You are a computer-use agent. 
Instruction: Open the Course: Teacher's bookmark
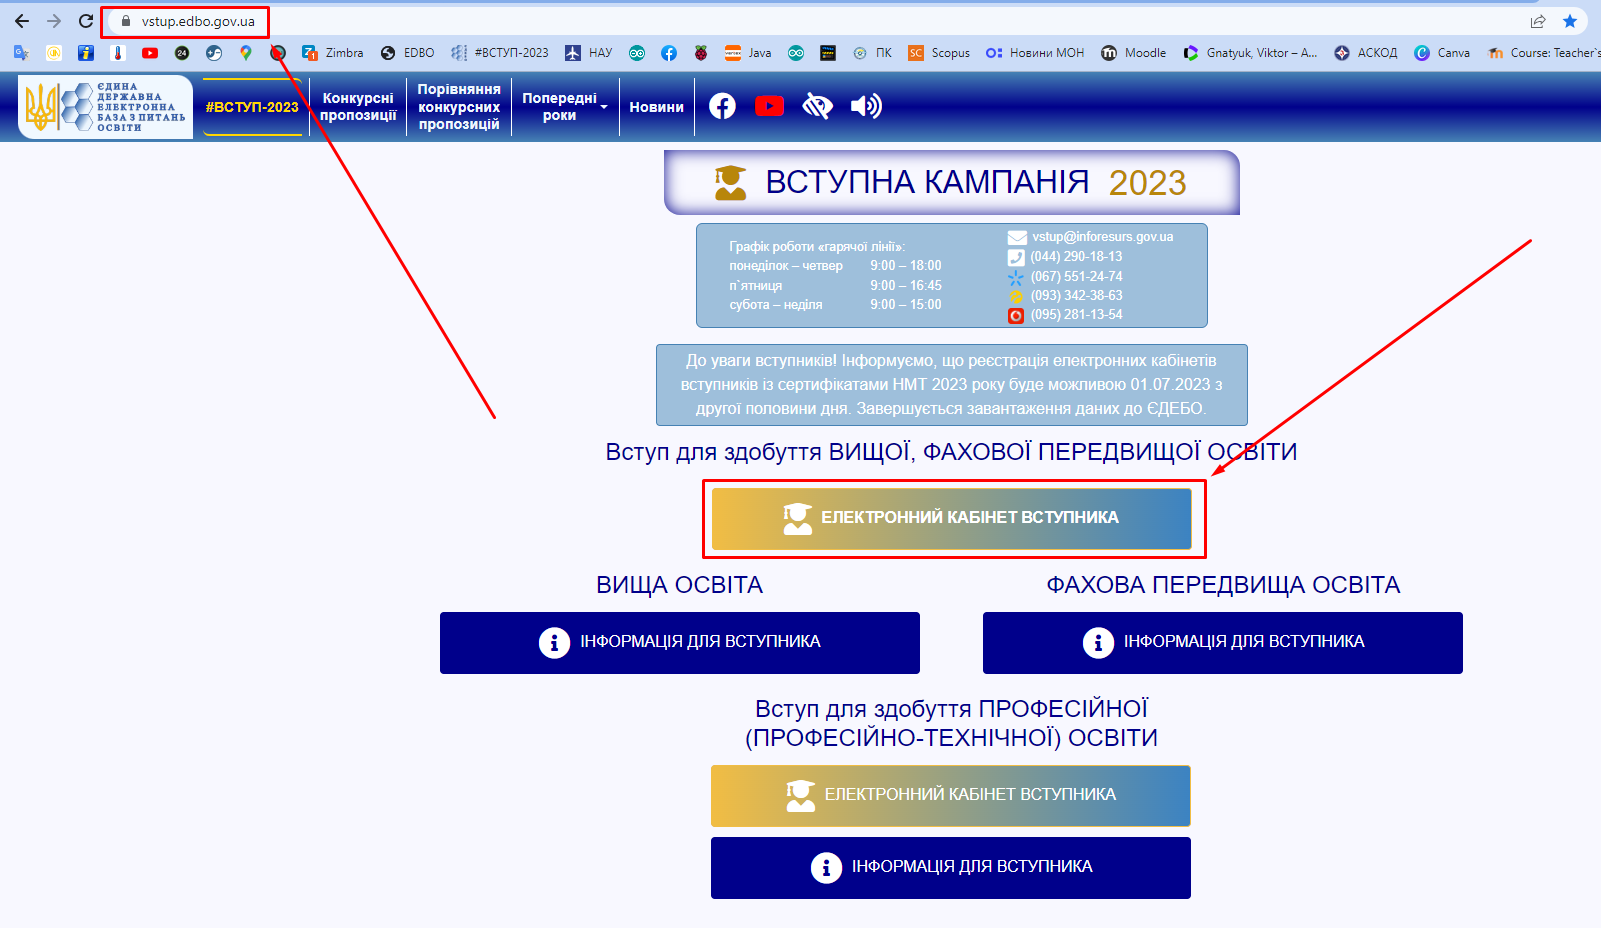tap(1544, 53)
